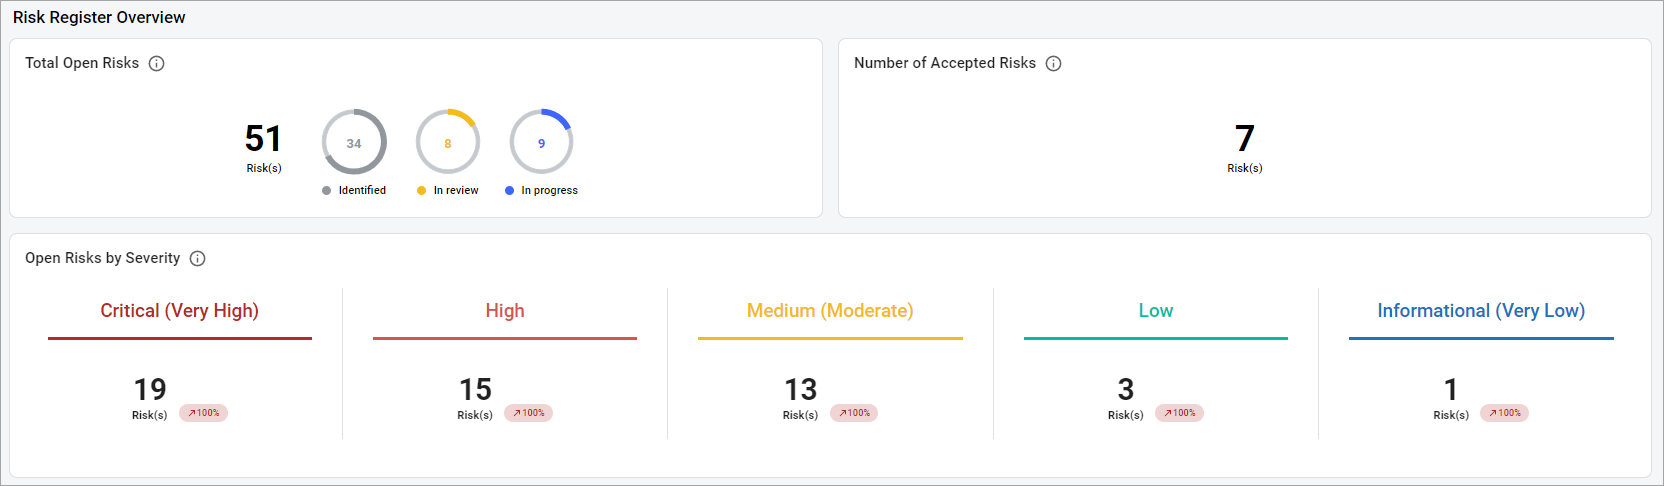The width and height of the screenshot is (1664, 486).
Task: Click the 19 critical risks count
Action: click(x=150, y=389)
